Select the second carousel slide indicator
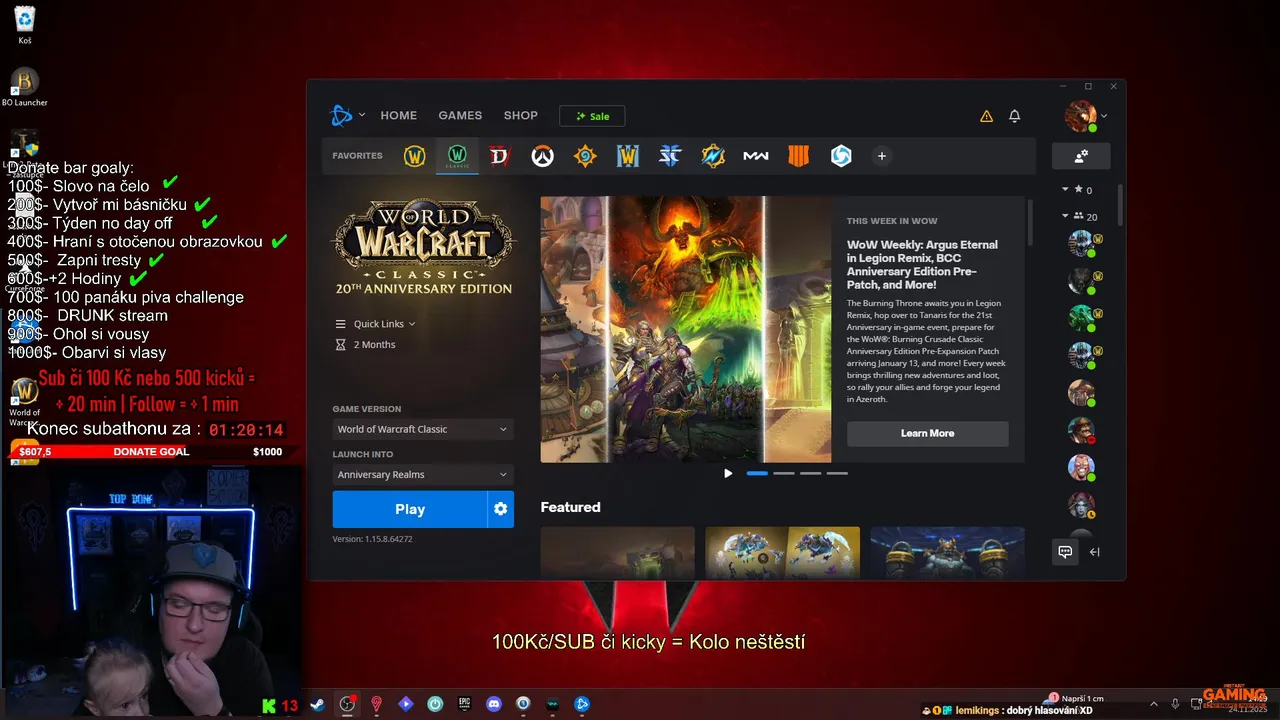 pos(784,473)
